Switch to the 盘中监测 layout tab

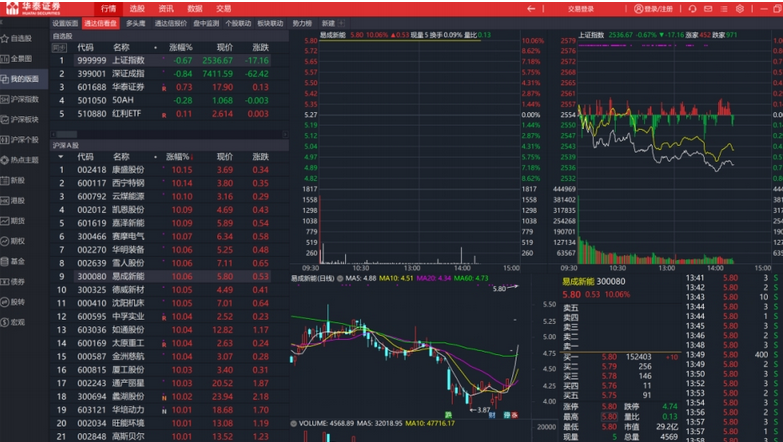(206, 23)
